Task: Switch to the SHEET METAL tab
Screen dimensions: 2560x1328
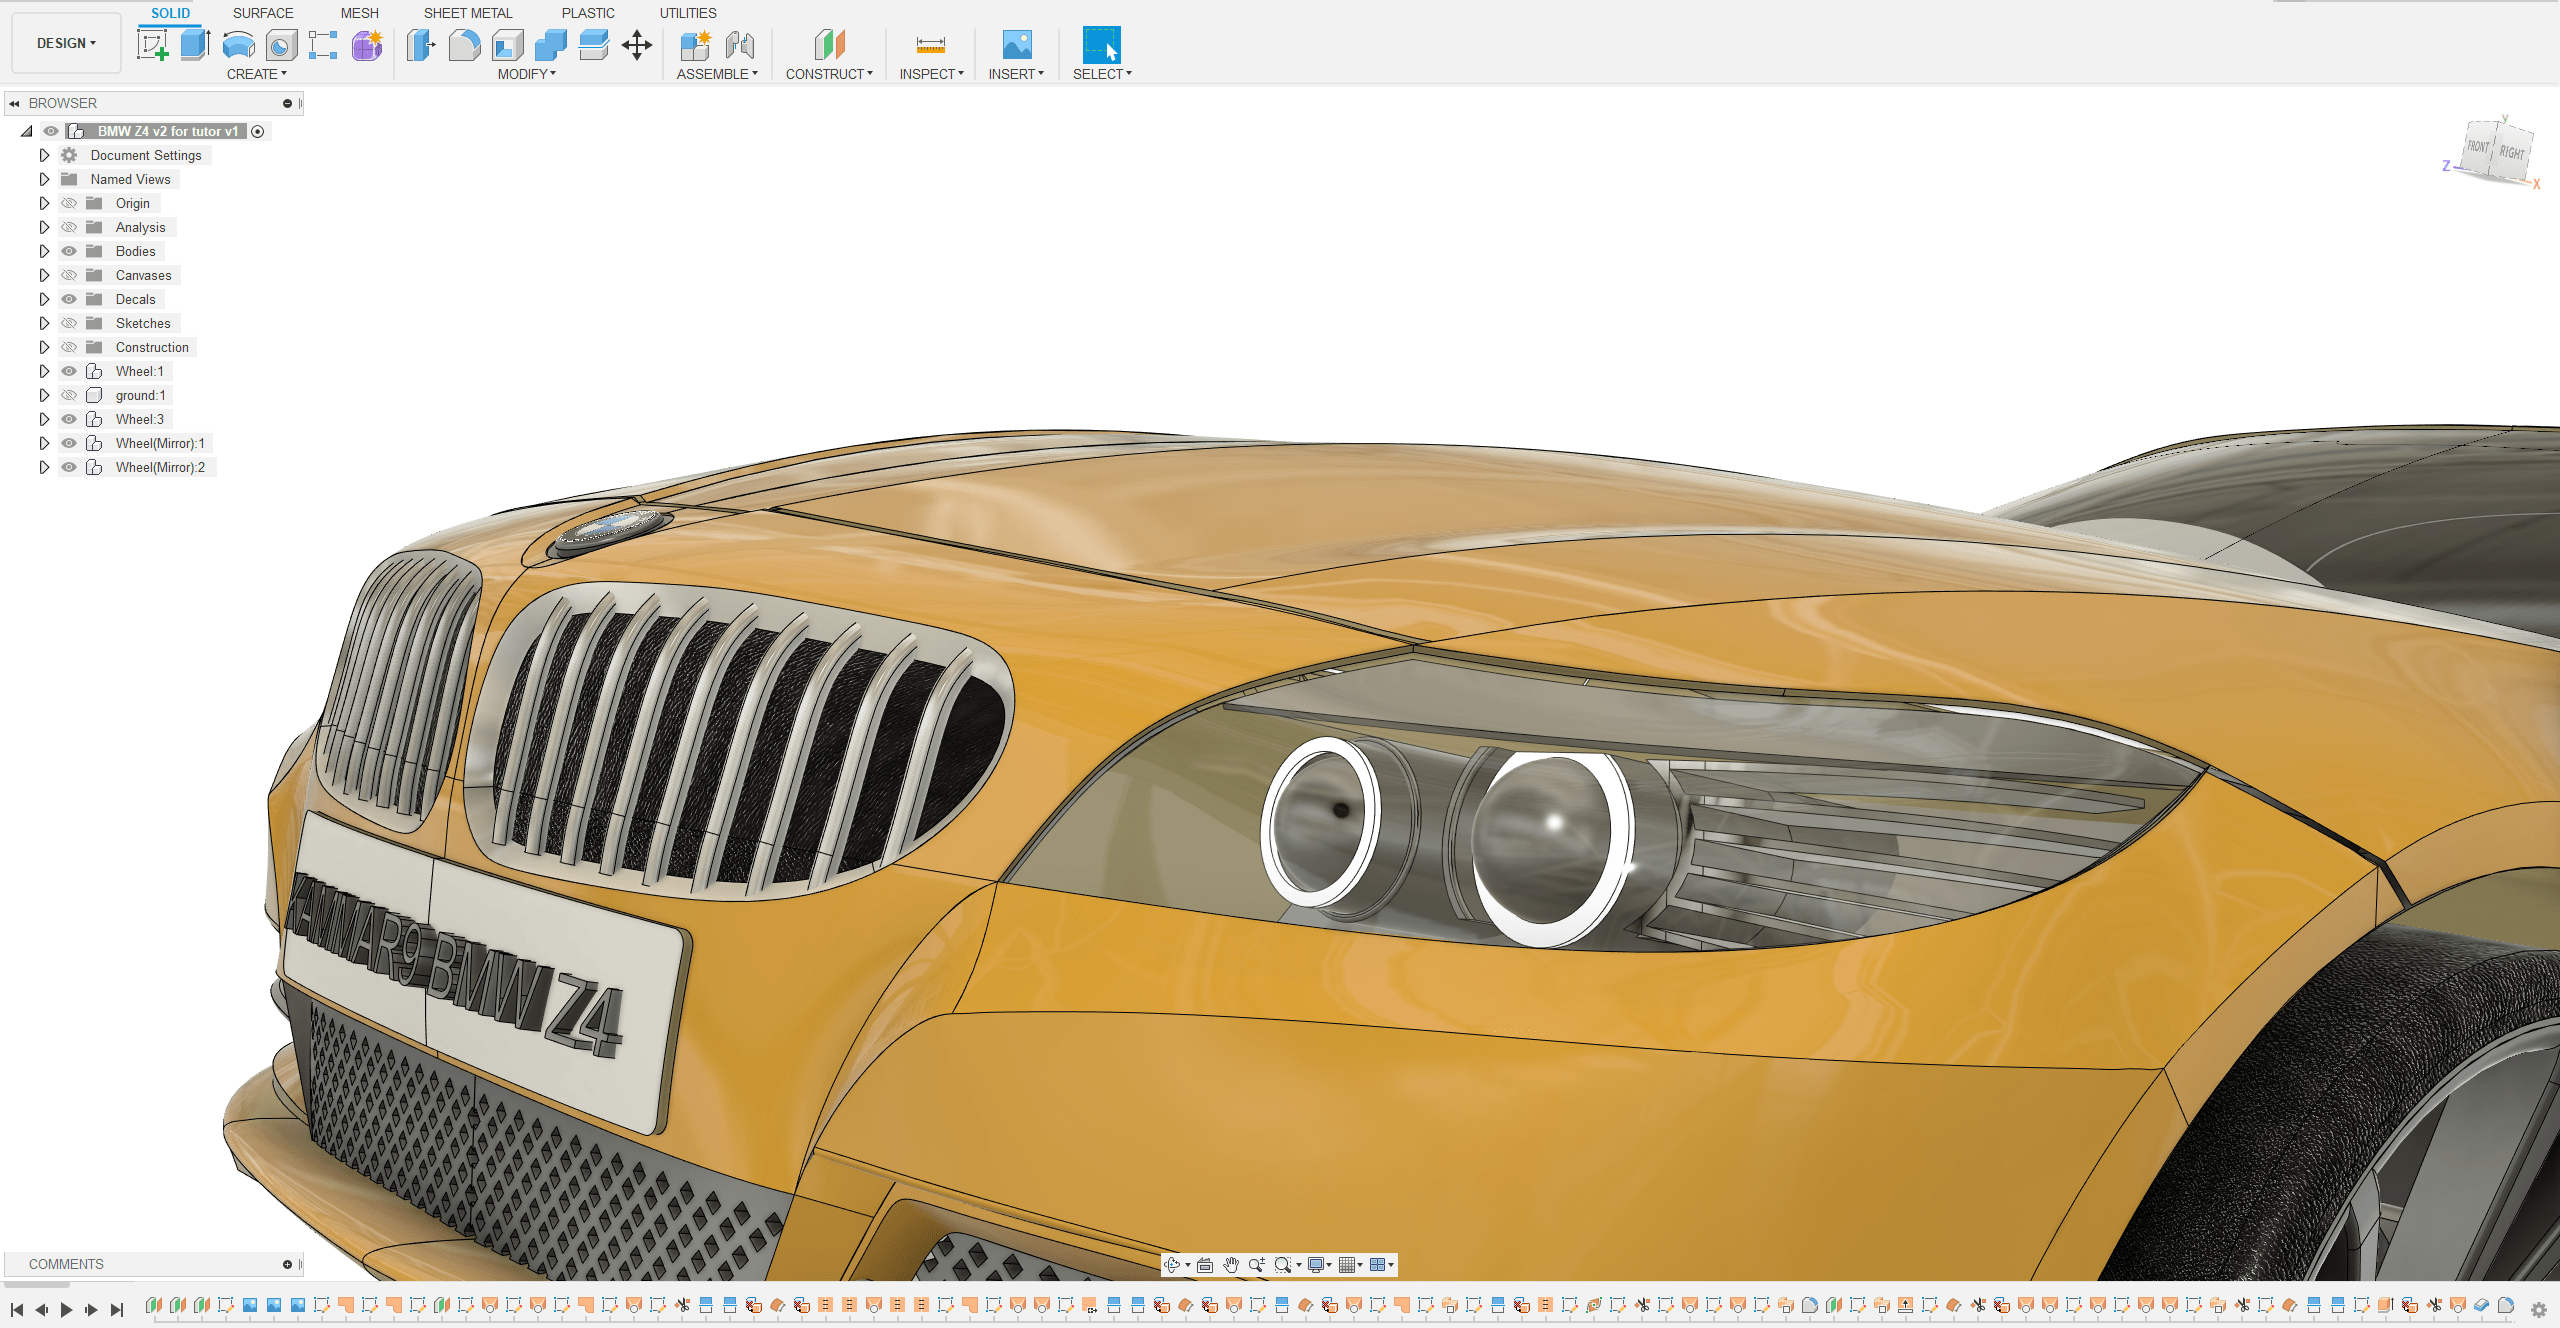Action: pyautogui.click(x=468, y=13)
